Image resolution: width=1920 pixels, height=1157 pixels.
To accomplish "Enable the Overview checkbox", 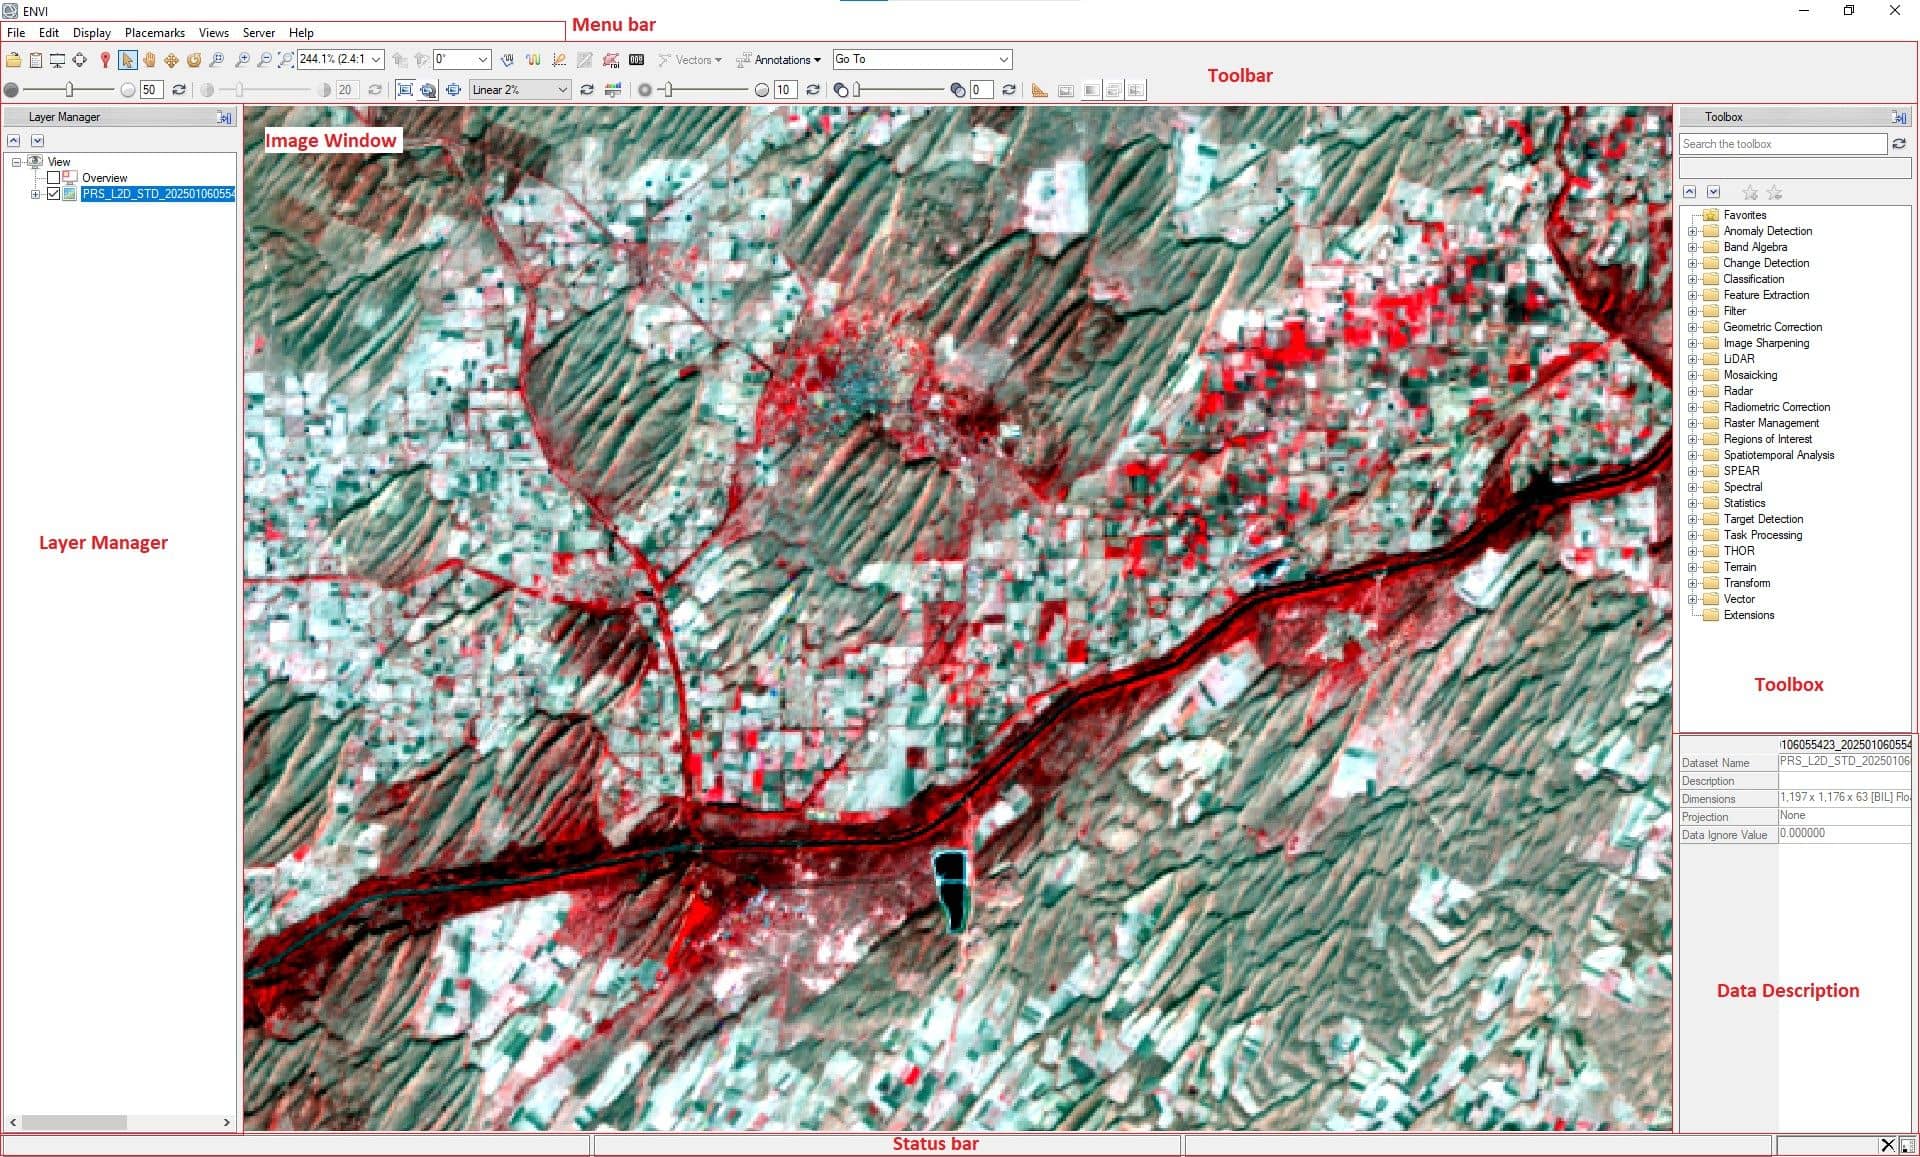I will (54, 178).
